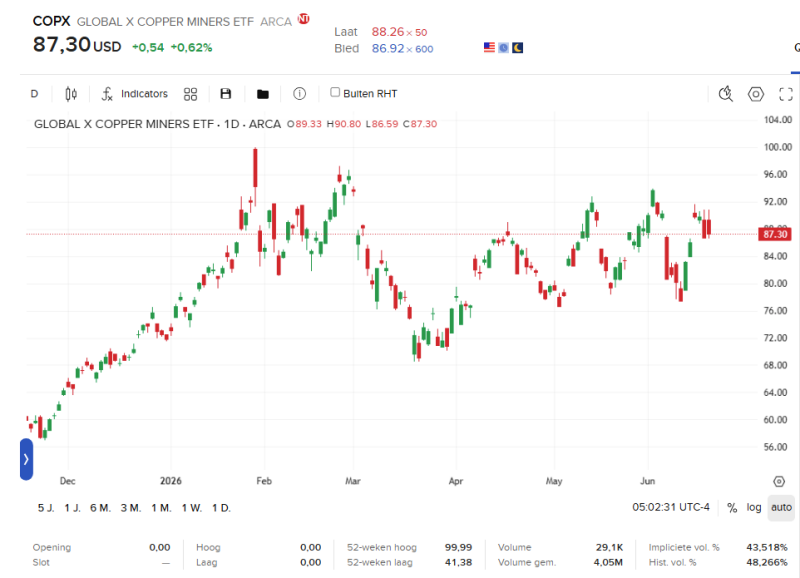Enable the Buiten RHT checkbox
The image size is (800, 578).
(335, 92)
